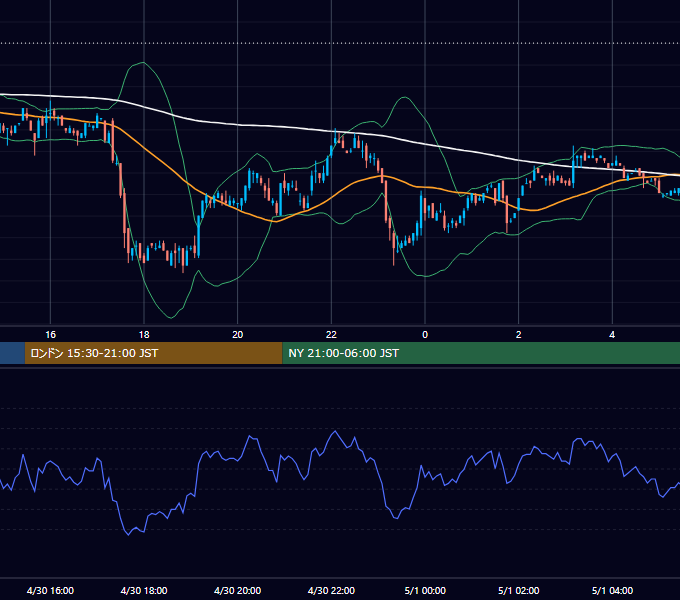Click the 5/1 02:00 date label
The width and height of the screenshot is (680, 600).
tap(519, 590)
